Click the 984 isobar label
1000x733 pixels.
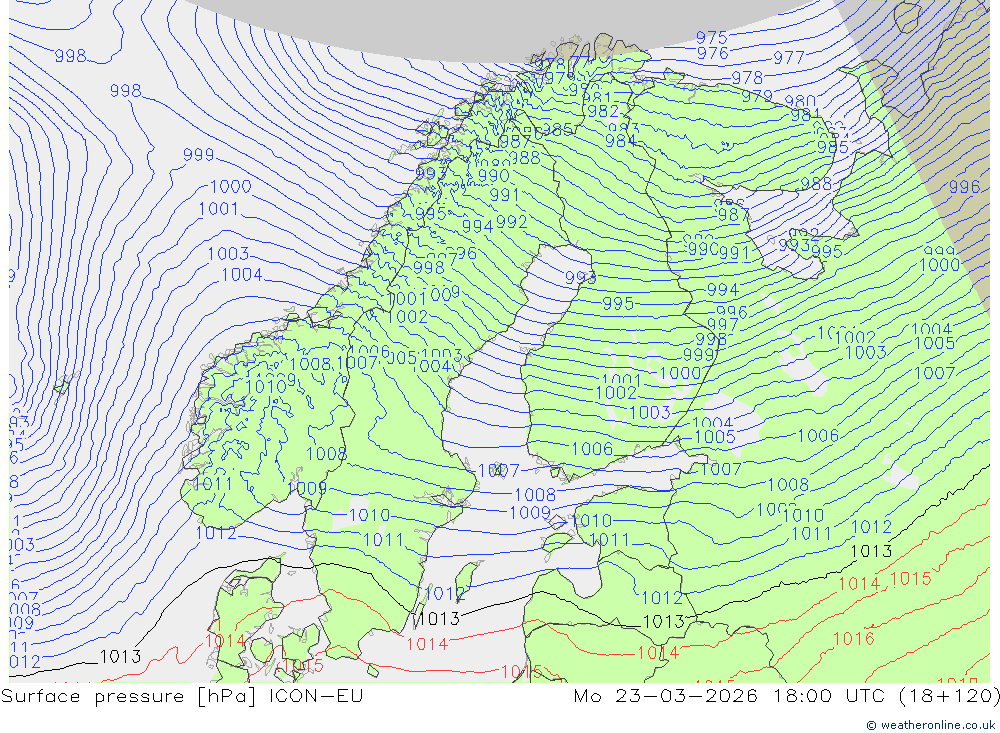(x=620, y=140)
